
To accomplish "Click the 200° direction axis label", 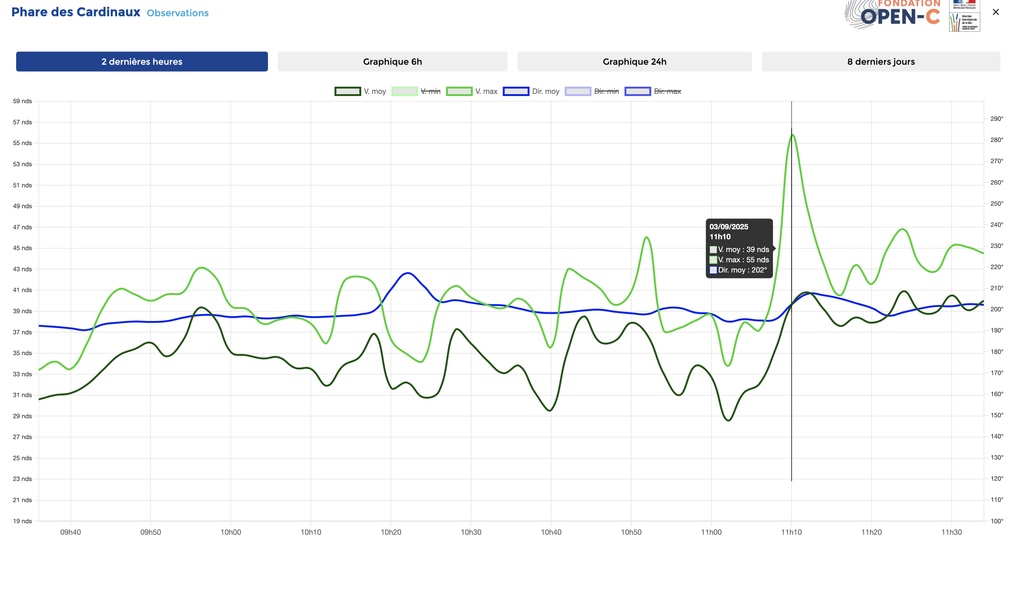I will click(x=997, y=310).
